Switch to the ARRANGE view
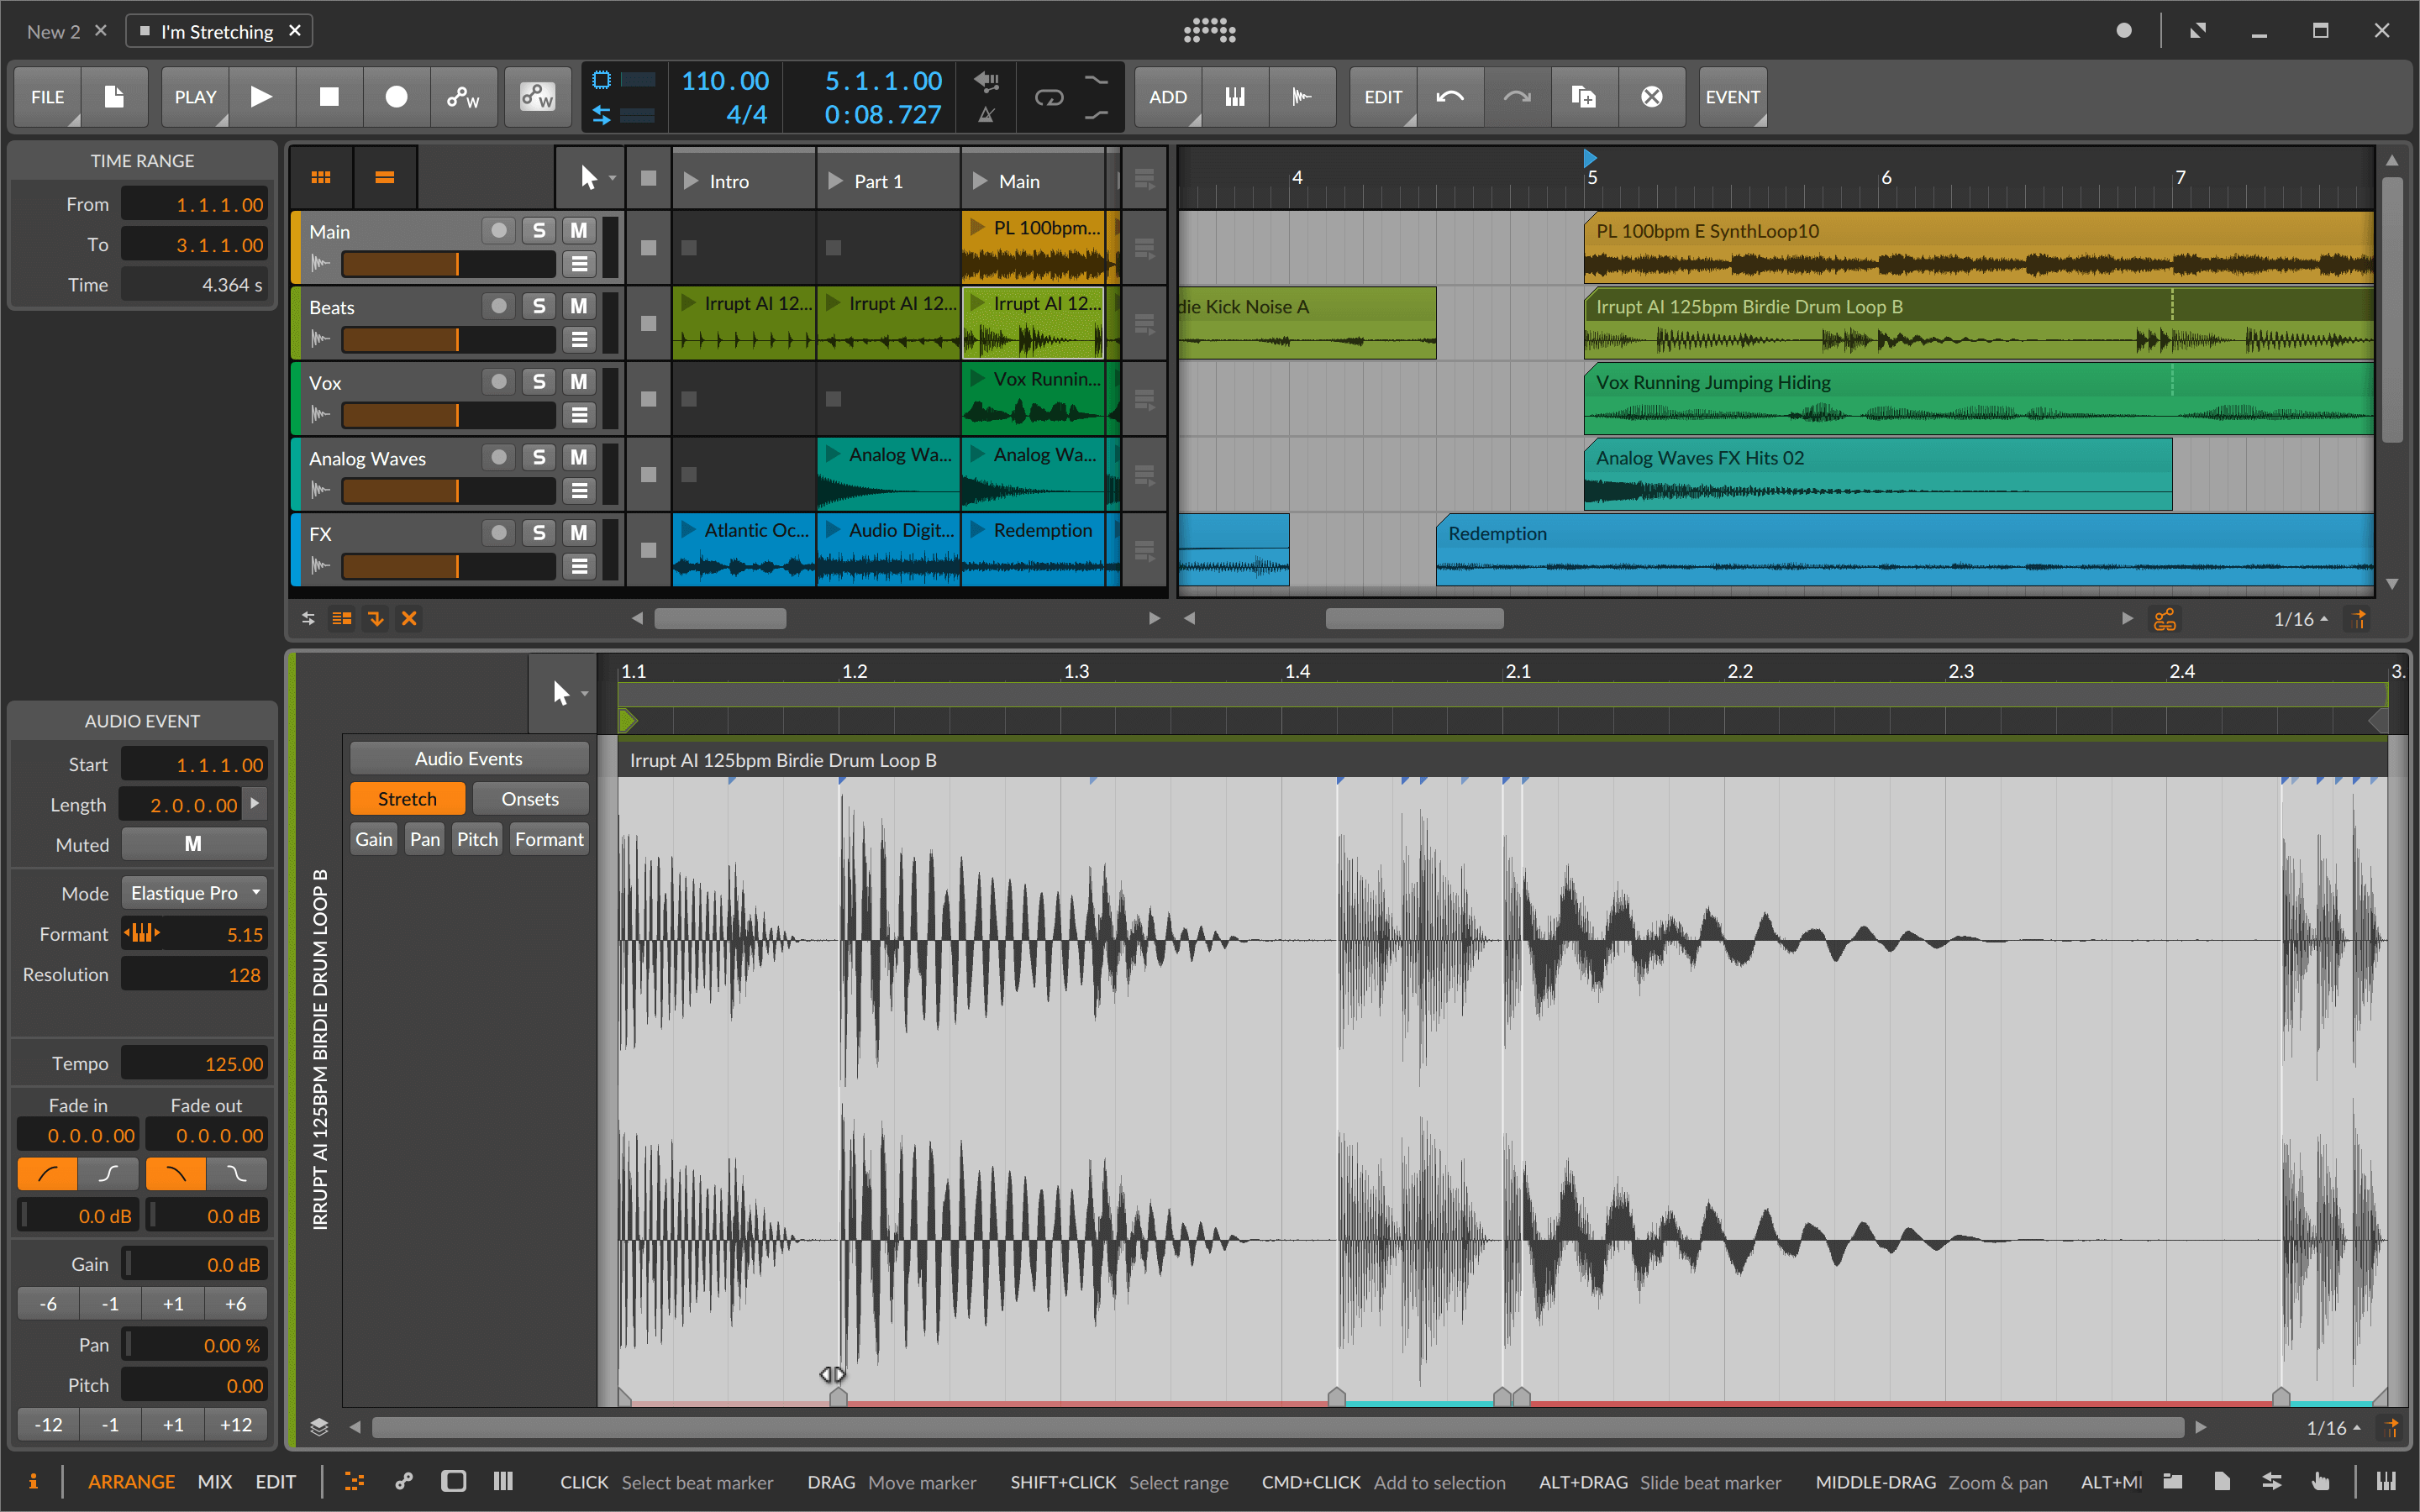Viewport: 2420px width, 1512px height. pyautogui.click(x=131, y=1481)
